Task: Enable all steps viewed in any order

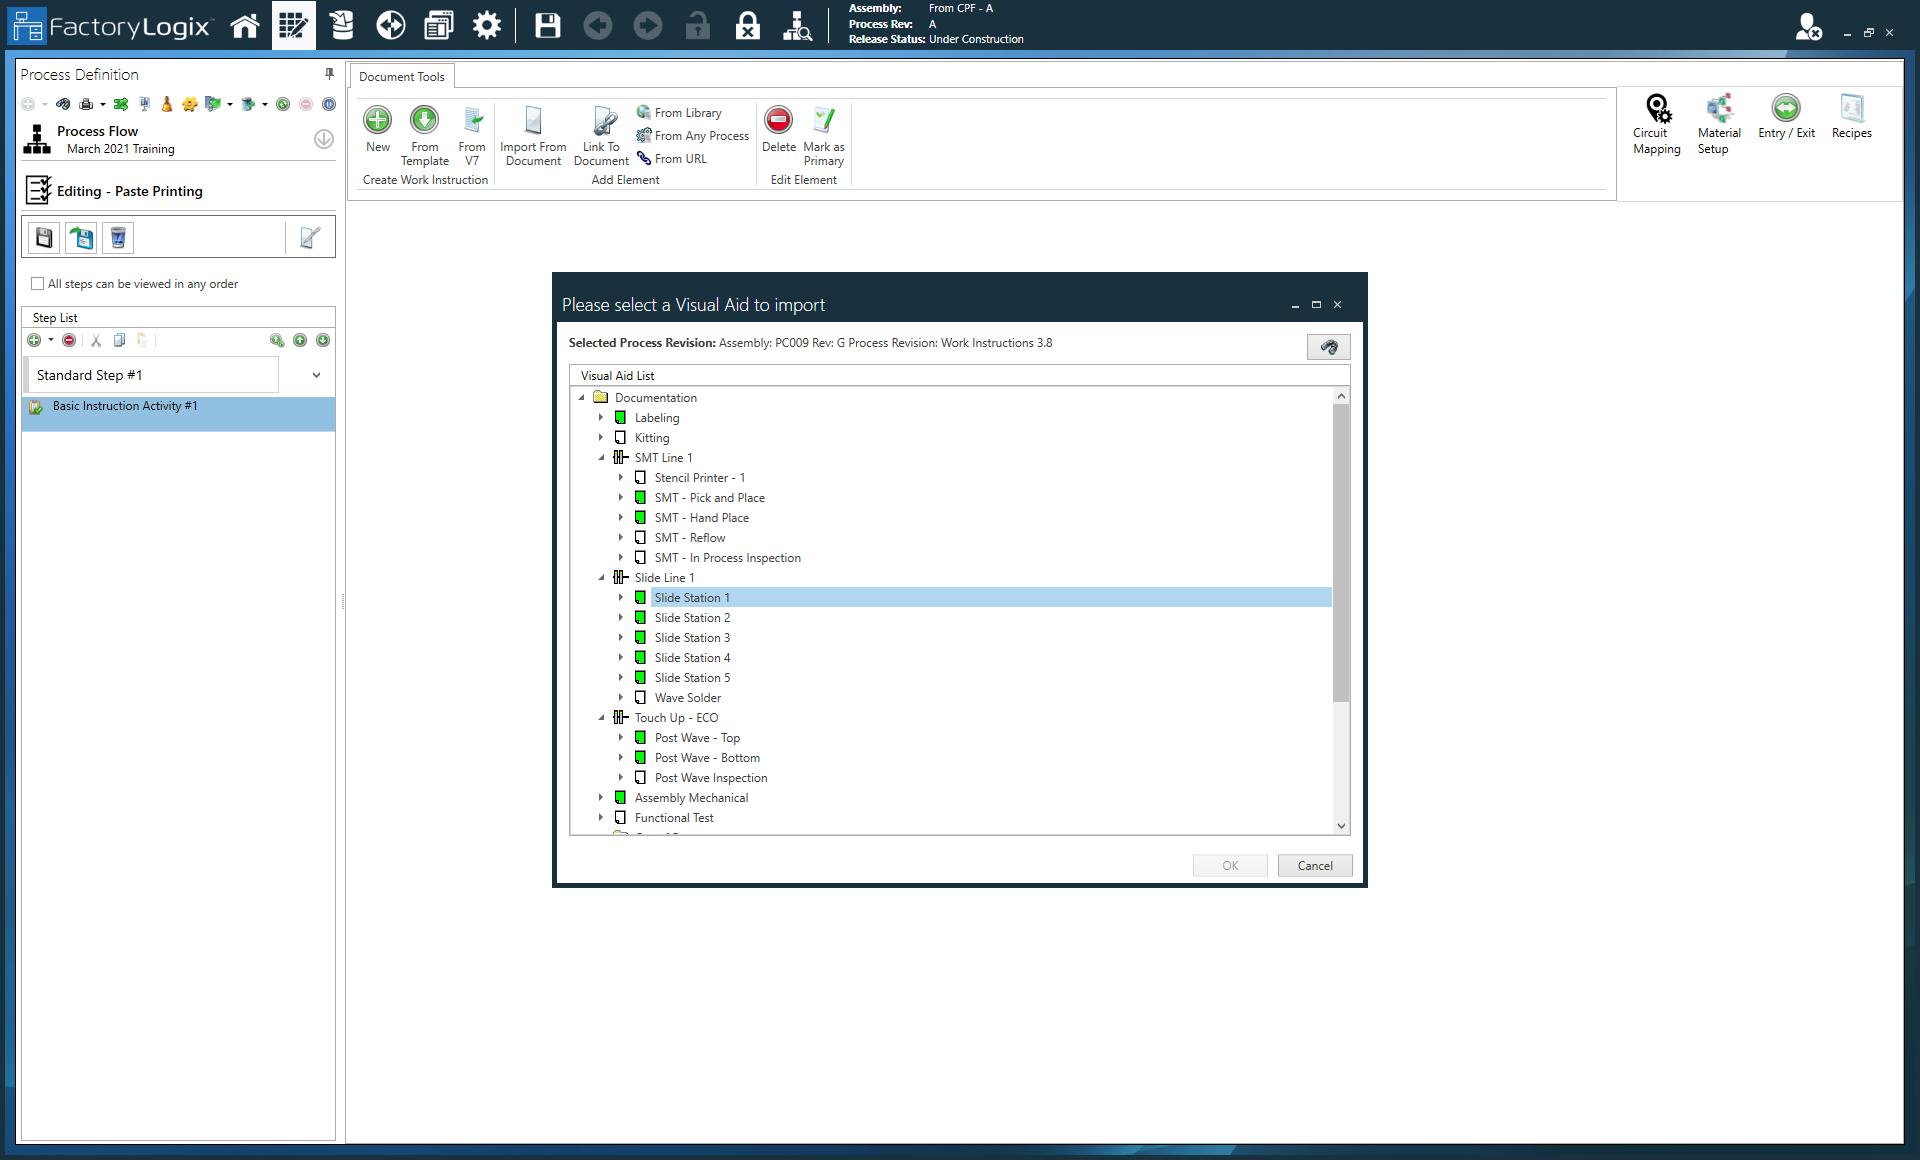Action: (x=38, y=284)
